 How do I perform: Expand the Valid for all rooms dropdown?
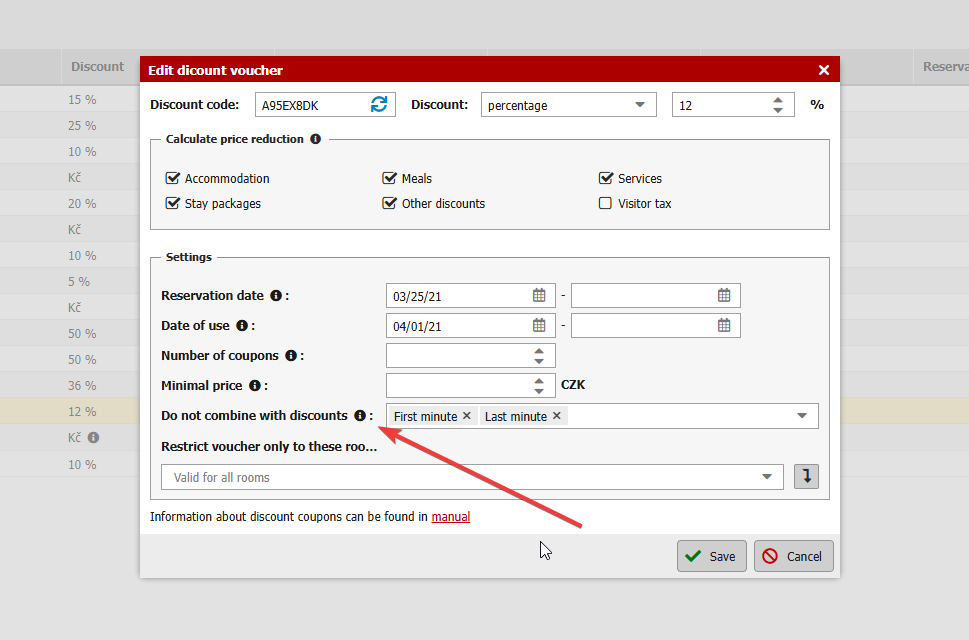[x=767, y=477]
